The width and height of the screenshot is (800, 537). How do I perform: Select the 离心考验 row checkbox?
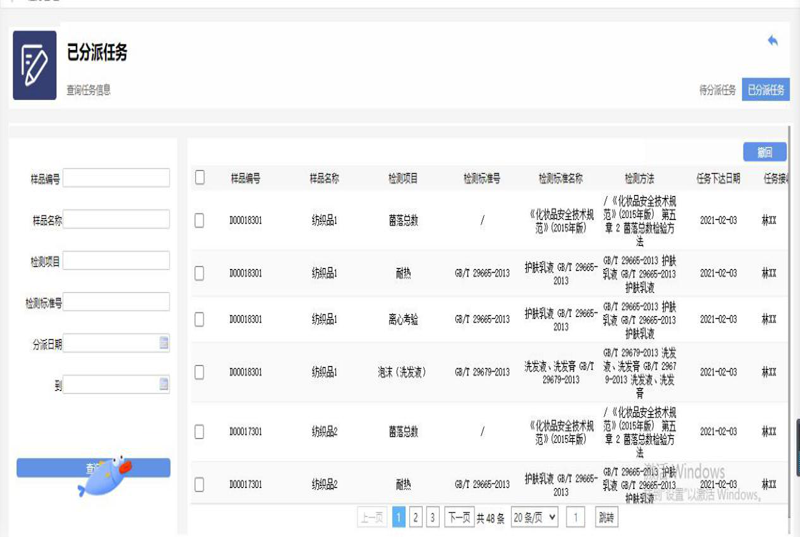(200, 319)
